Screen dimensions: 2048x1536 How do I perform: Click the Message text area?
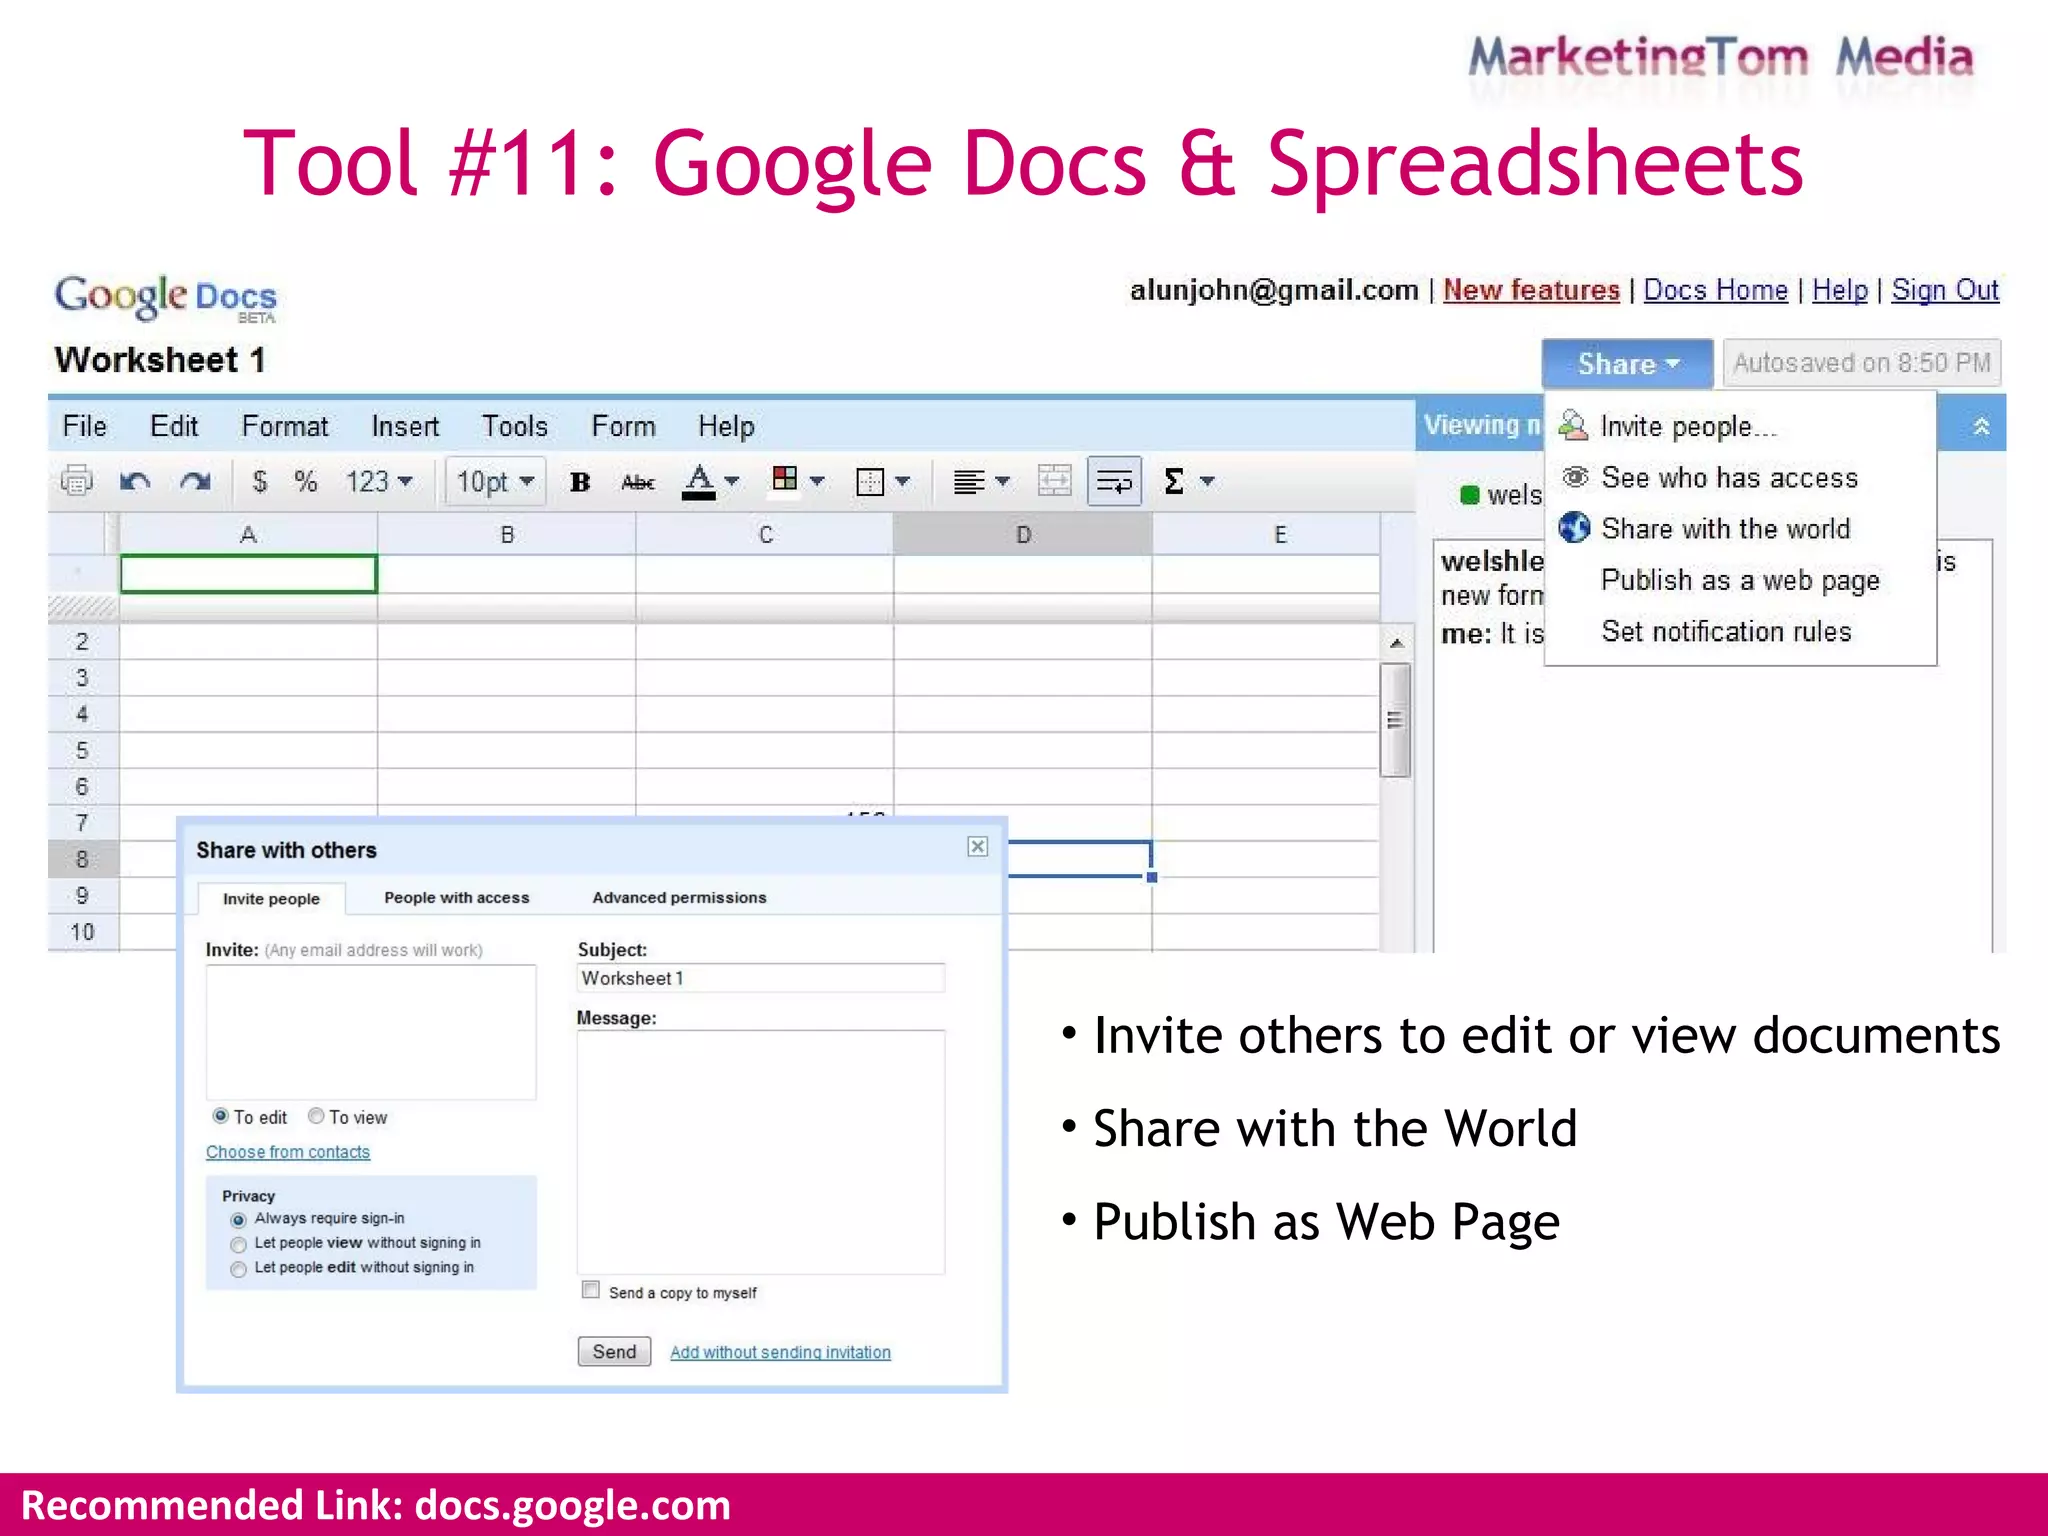761,1152
